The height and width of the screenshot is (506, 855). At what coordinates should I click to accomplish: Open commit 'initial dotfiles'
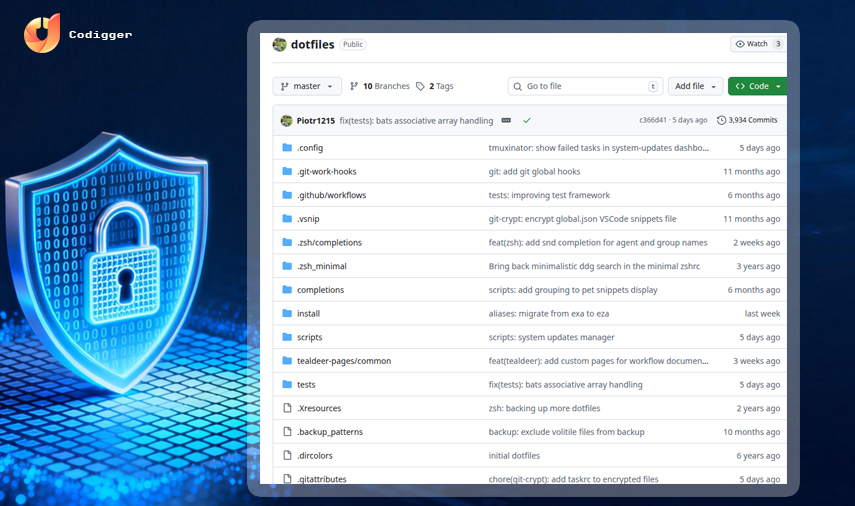coord(514,456)
